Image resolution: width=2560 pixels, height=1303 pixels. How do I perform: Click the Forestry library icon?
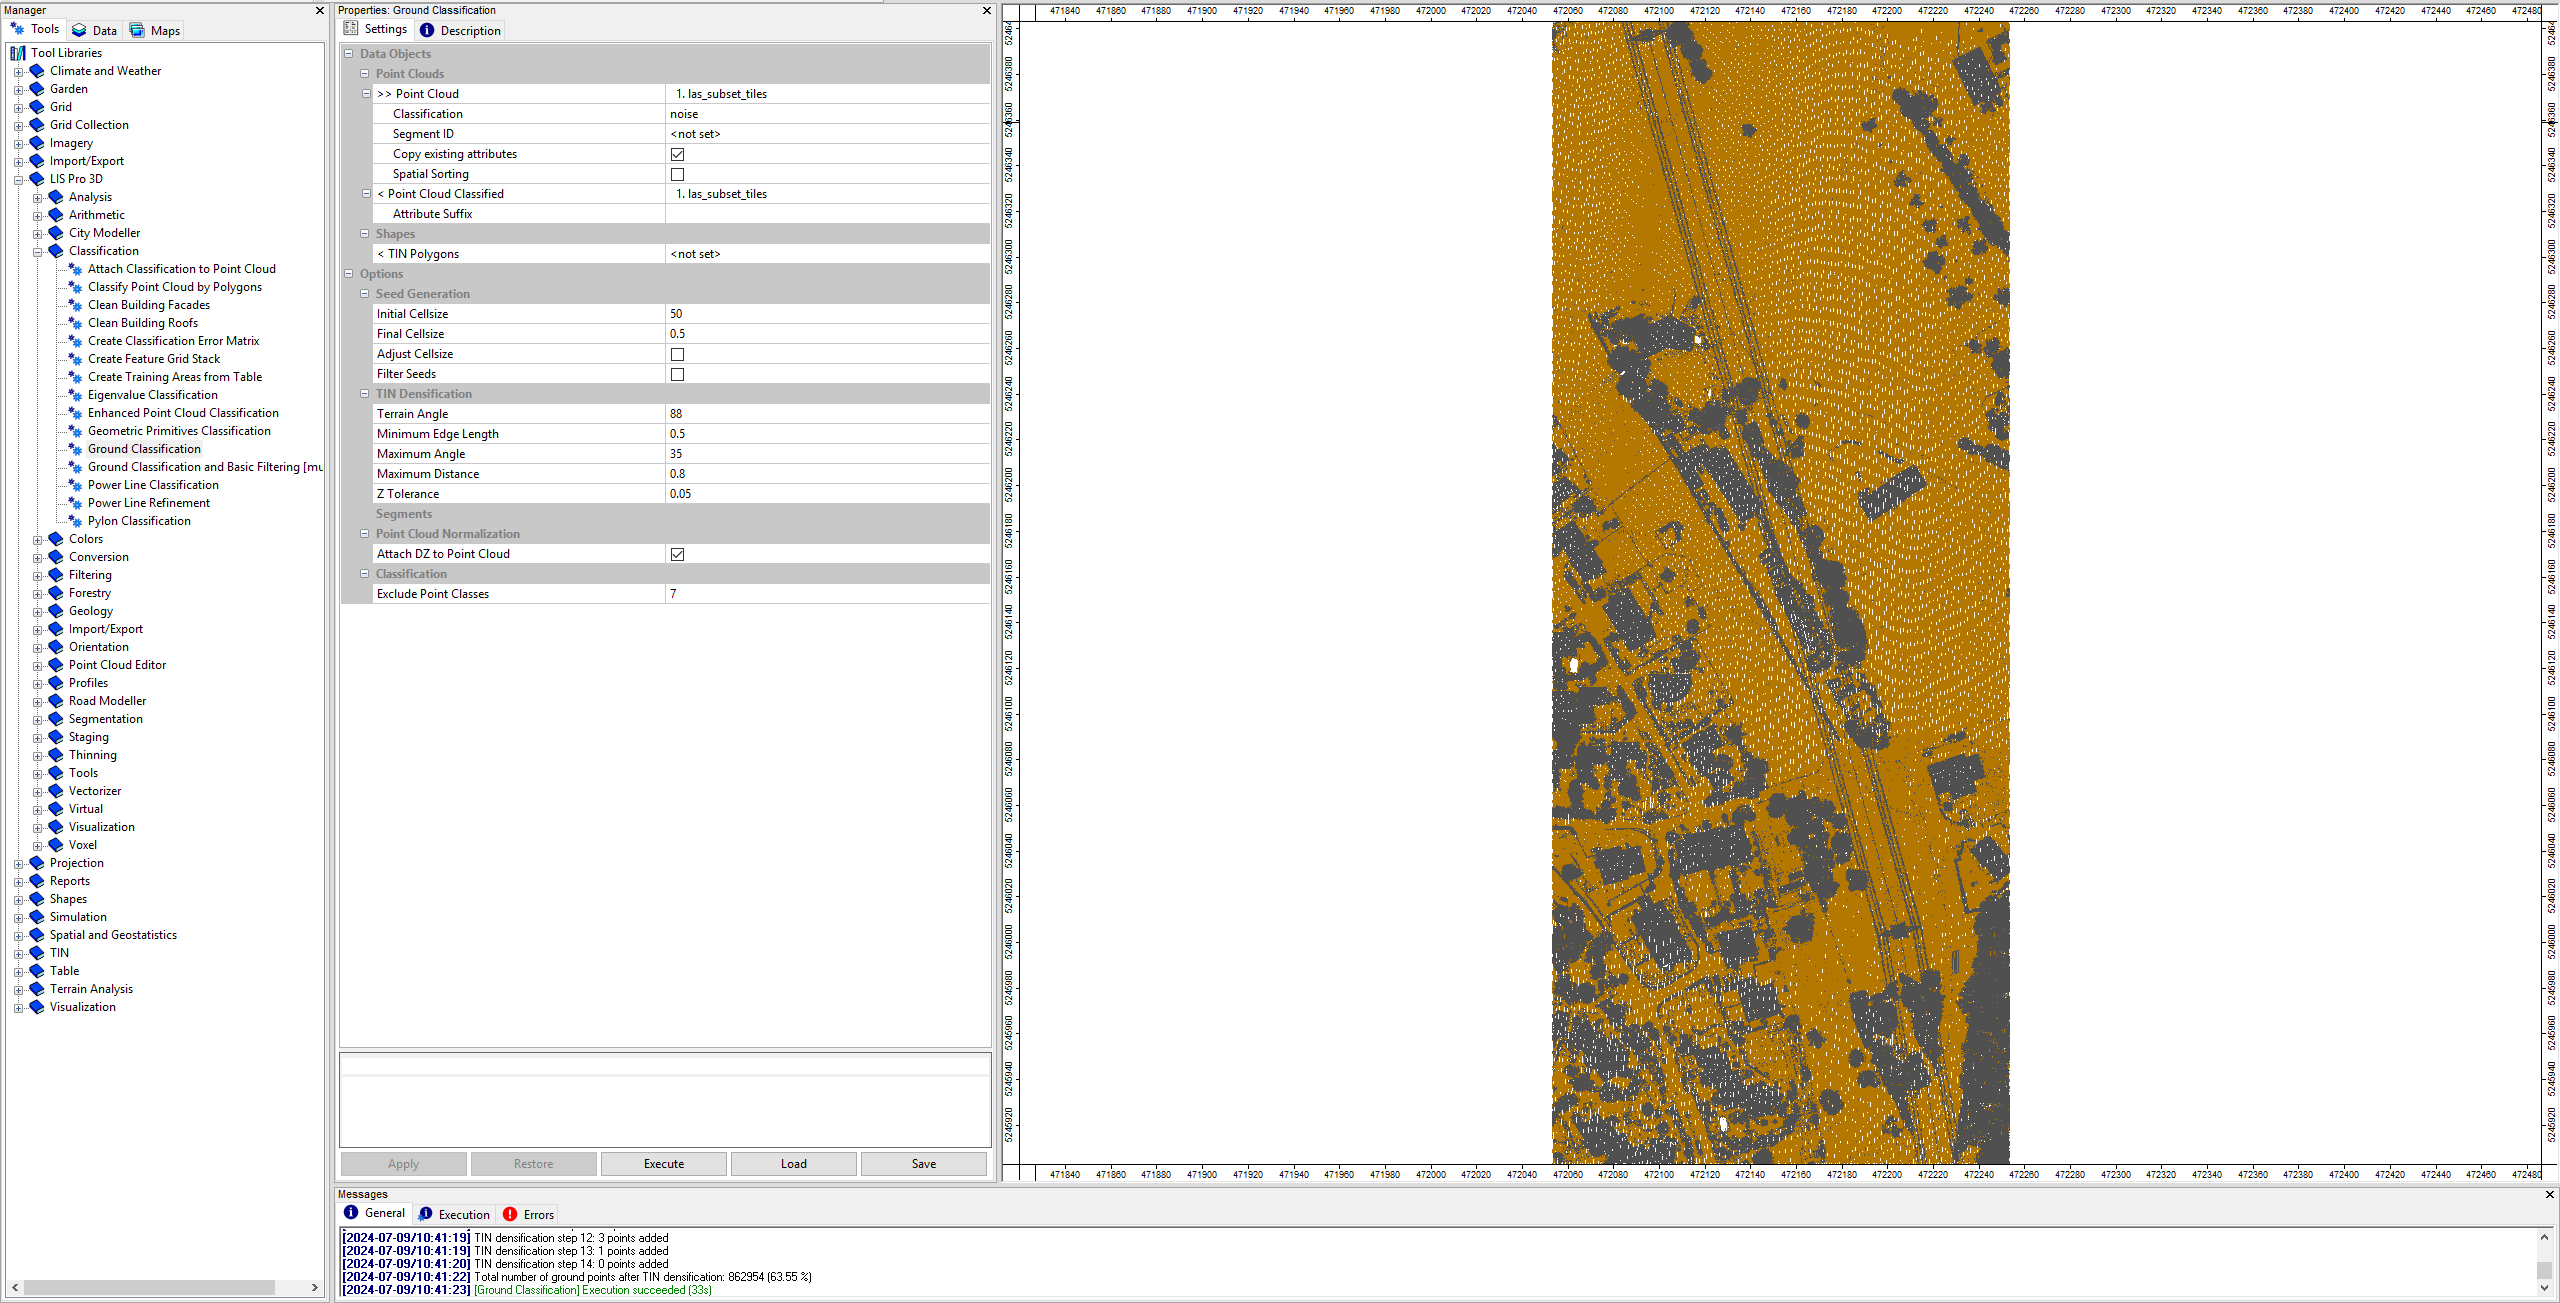[56, 593]
